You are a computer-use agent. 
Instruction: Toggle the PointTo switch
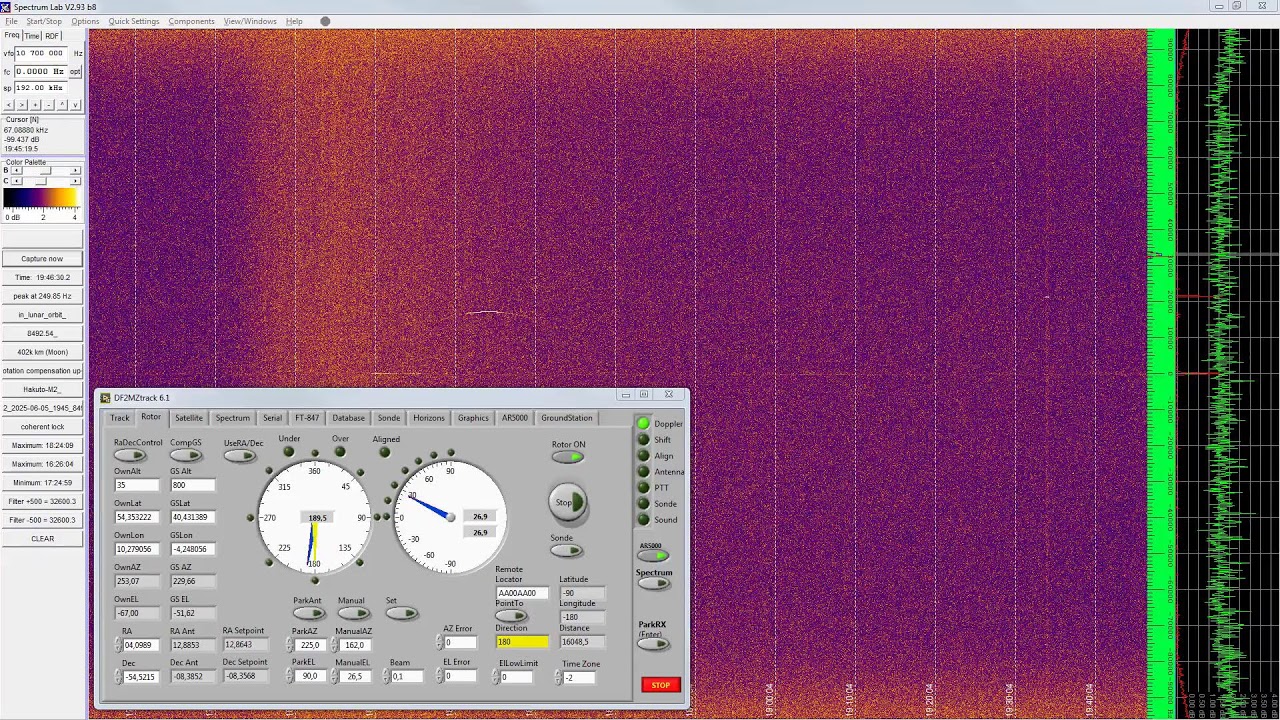tap(512, 615)
